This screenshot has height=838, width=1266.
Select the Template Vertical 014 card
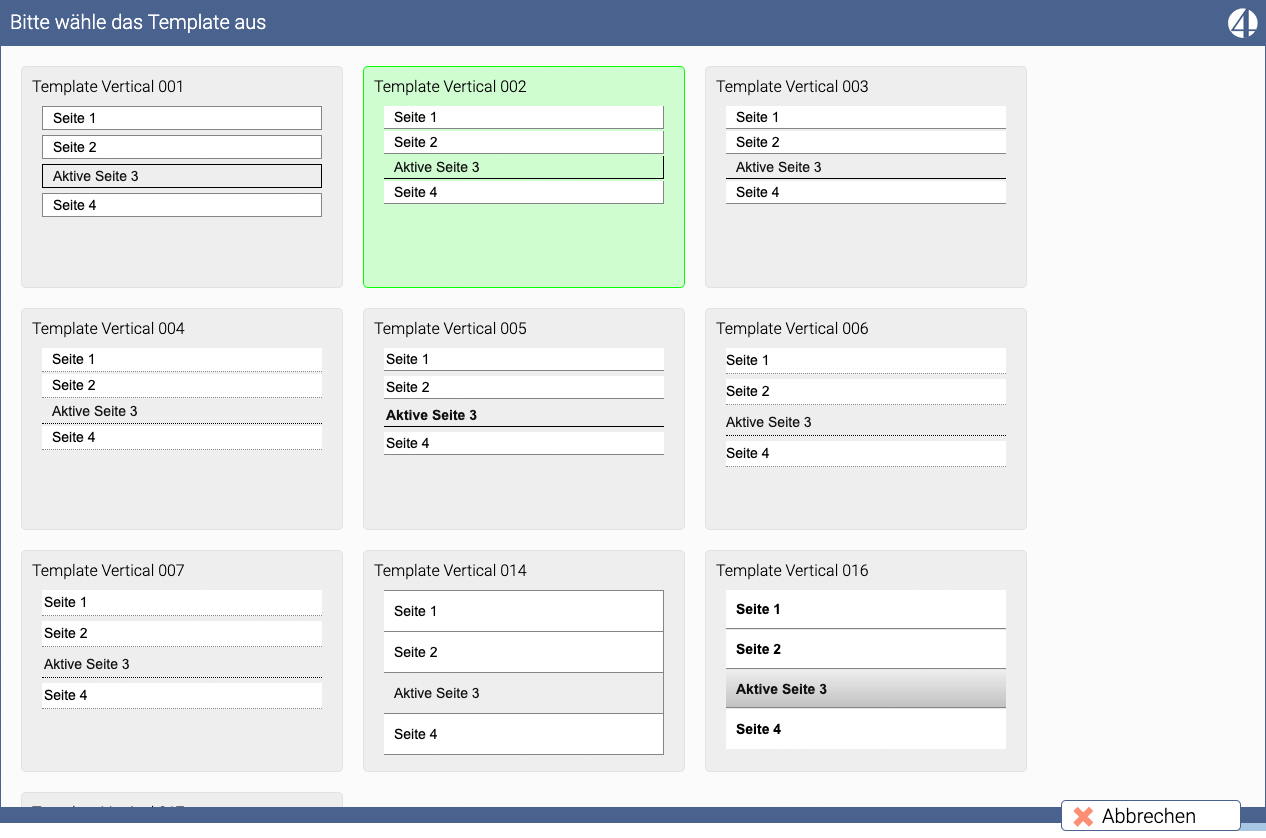(x=524, y=661)
